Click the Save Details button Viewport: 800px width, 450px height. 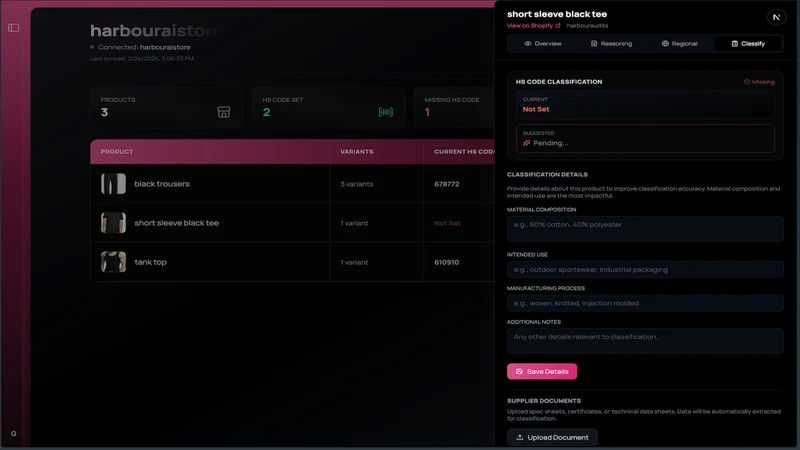pyautogui.click(x=542, y=371)
